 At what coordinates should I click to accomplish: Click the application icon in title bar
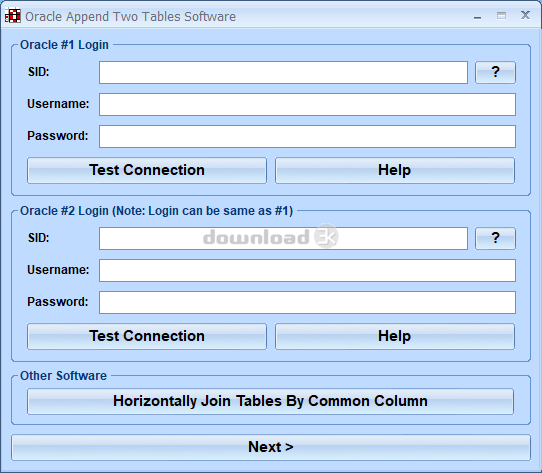[12, 16]
